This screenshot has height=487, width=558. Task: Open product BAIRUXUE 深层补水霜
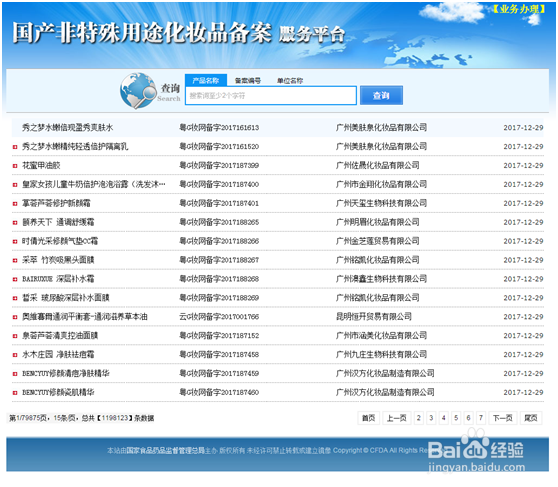pyautogui.click(x=58, y=279)
